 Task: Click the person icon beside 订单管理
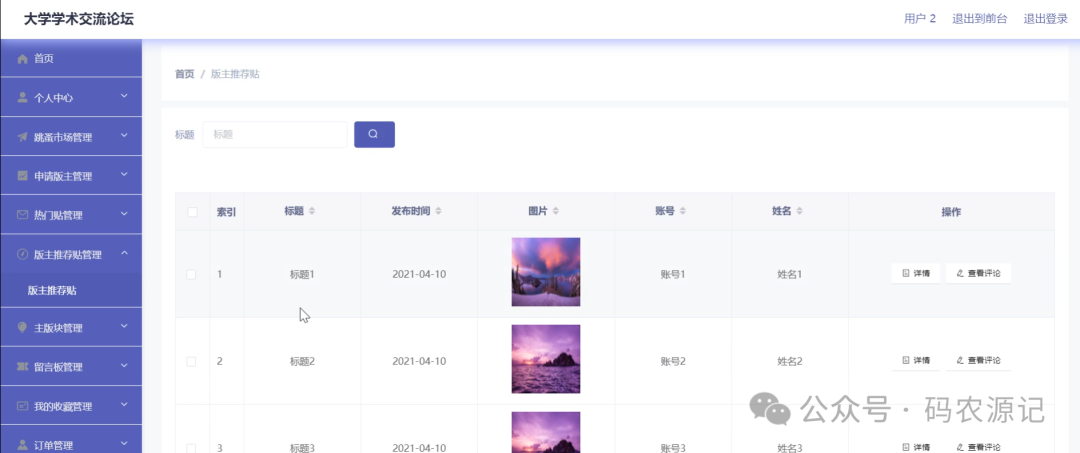pos(22,445)
